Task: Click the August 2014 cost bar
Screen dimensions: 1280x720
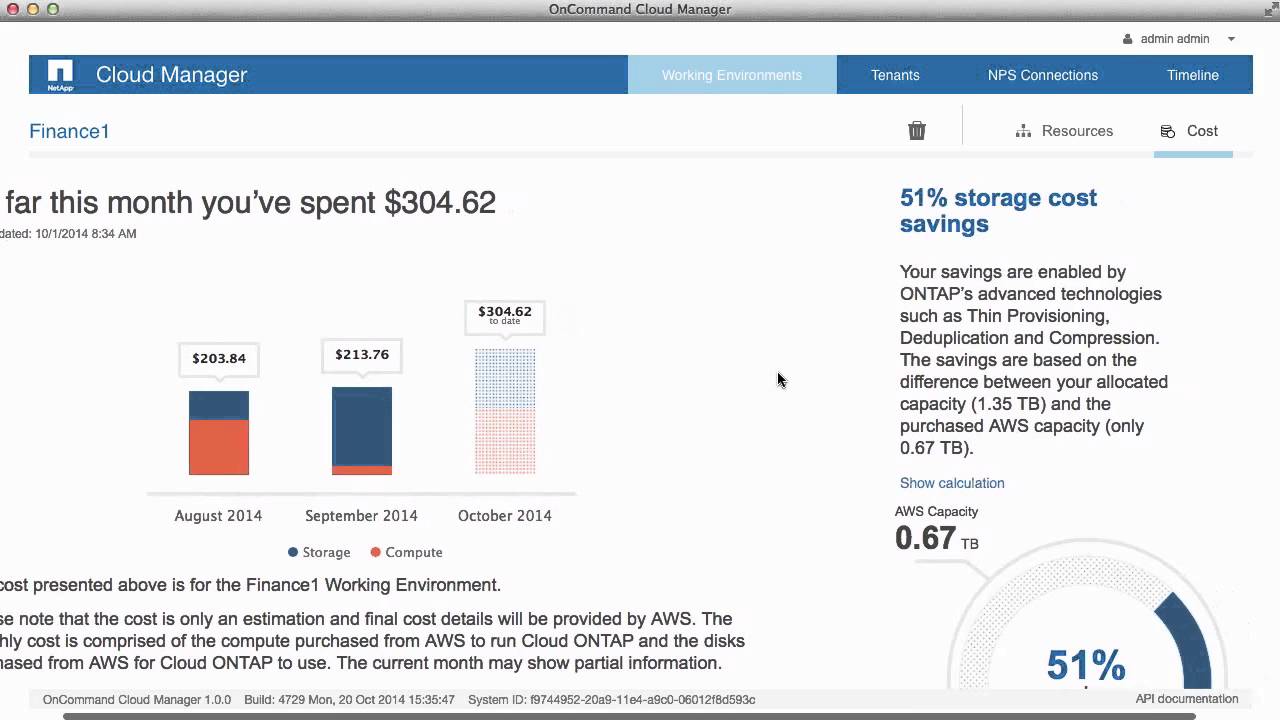Action: coord(219,433)
